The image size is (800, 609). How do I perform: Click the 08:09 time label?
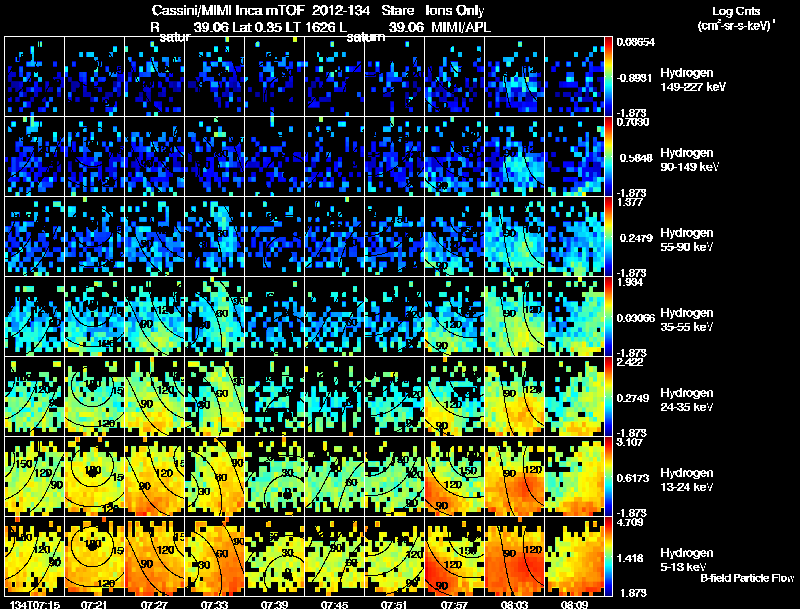574,604
